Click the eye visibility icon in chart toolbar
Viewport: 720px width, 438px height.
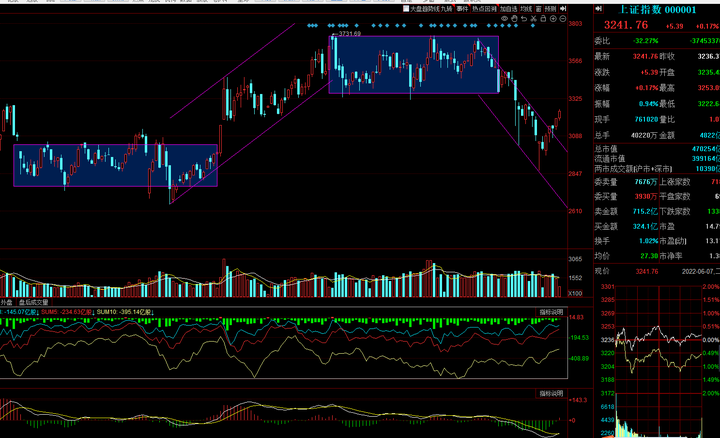coord(504,18)
